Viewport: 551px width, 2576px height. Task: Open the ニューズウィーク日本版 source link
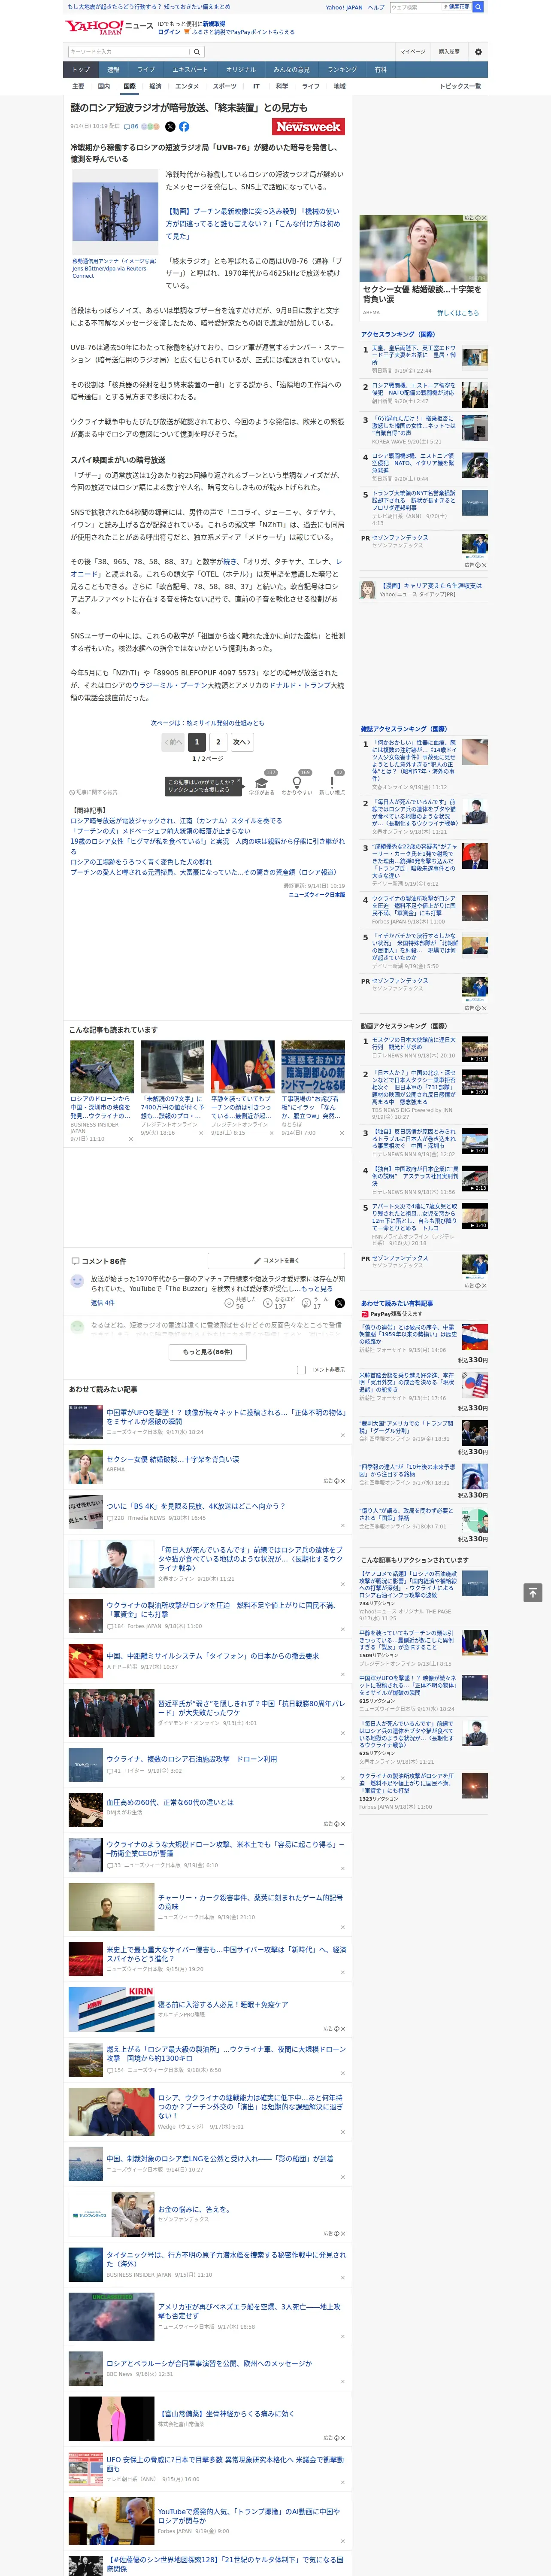click(x=317, y=895)
